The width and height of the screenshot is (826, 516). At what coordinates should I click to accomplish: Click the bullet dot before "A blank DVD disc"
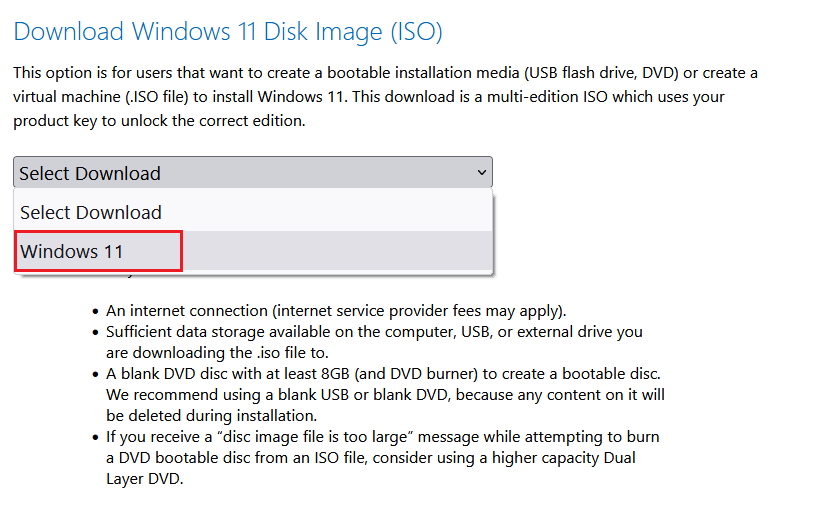(95, 374)
